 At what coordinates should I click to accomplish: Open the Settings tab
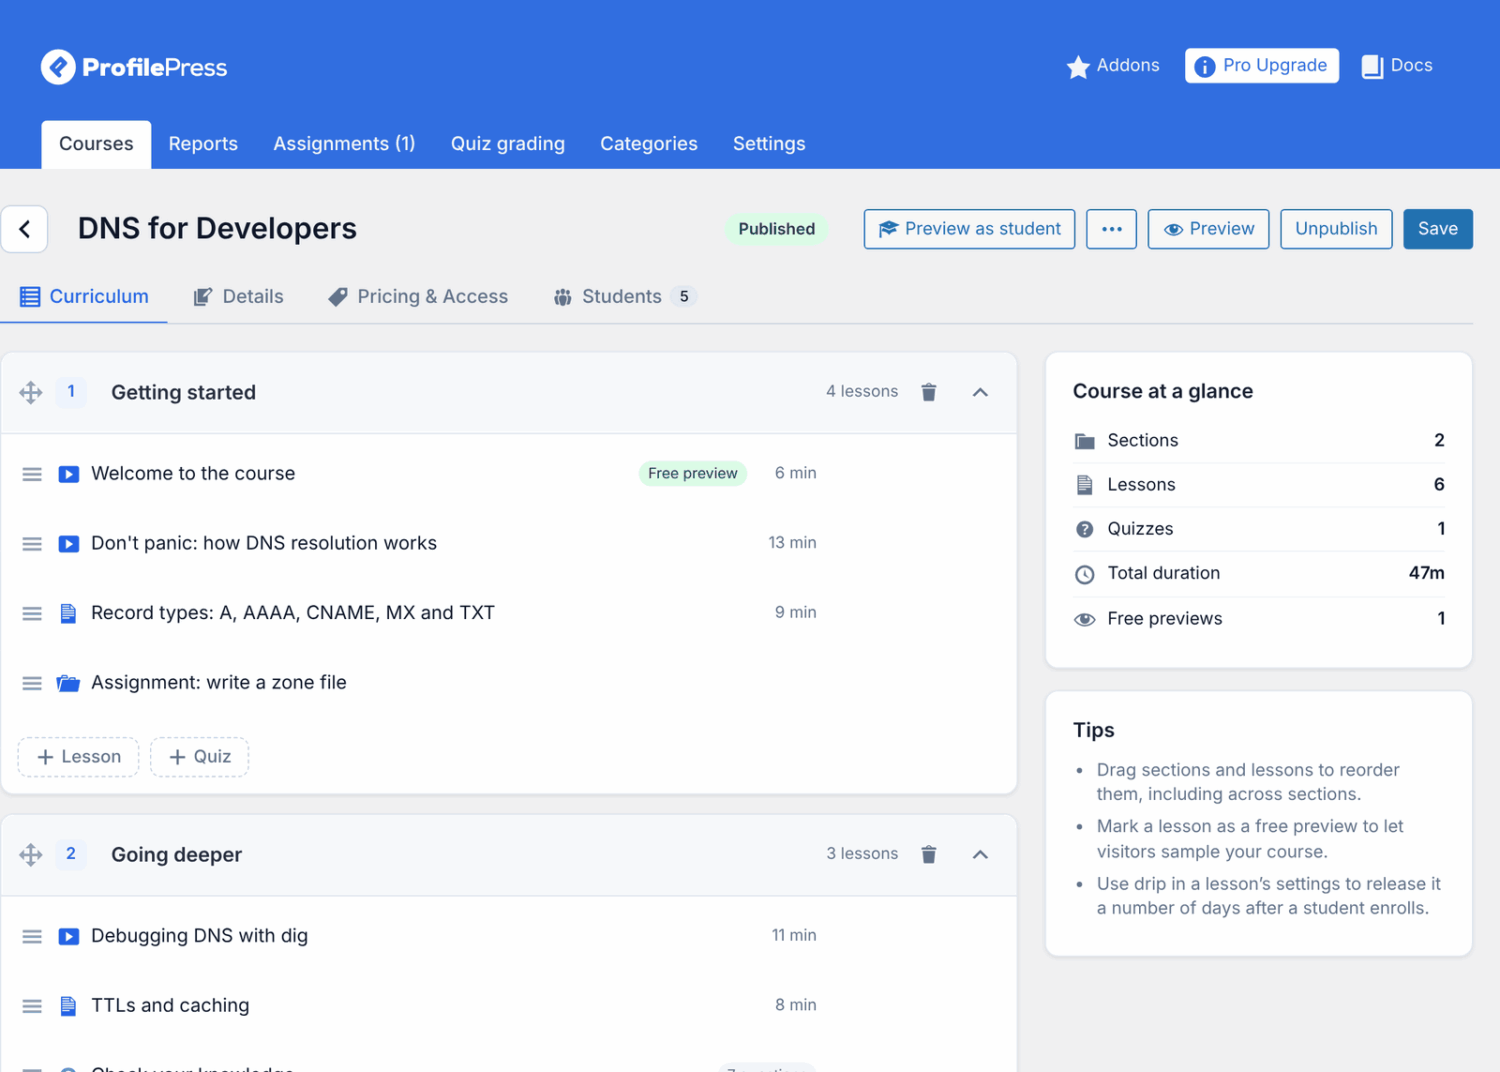(769, 144)
